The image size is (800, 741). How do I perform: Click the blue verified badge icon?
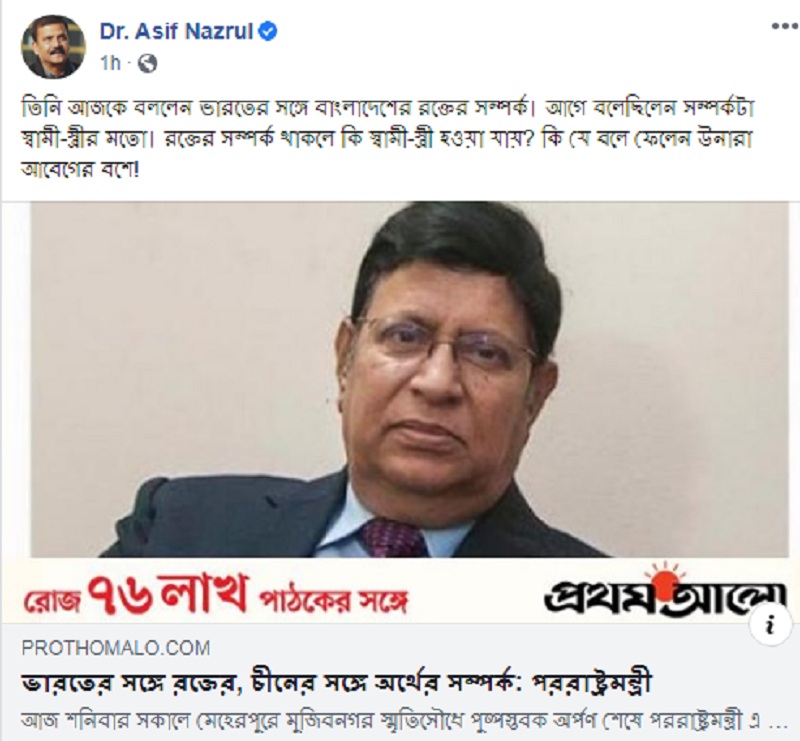tap(268, 32)
